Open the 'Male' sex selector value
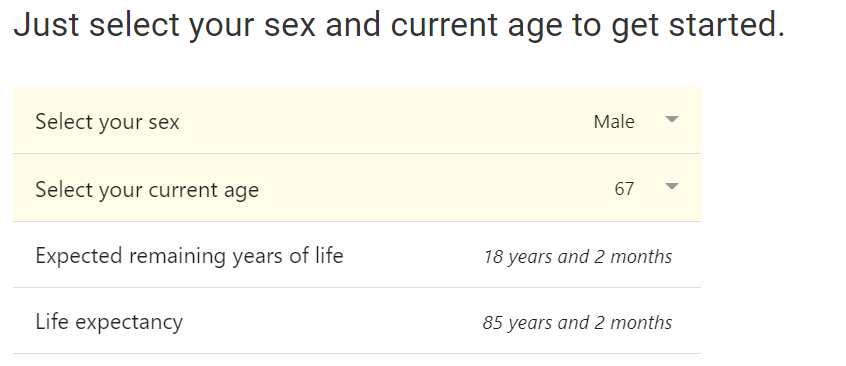 [x=637, y=121]
